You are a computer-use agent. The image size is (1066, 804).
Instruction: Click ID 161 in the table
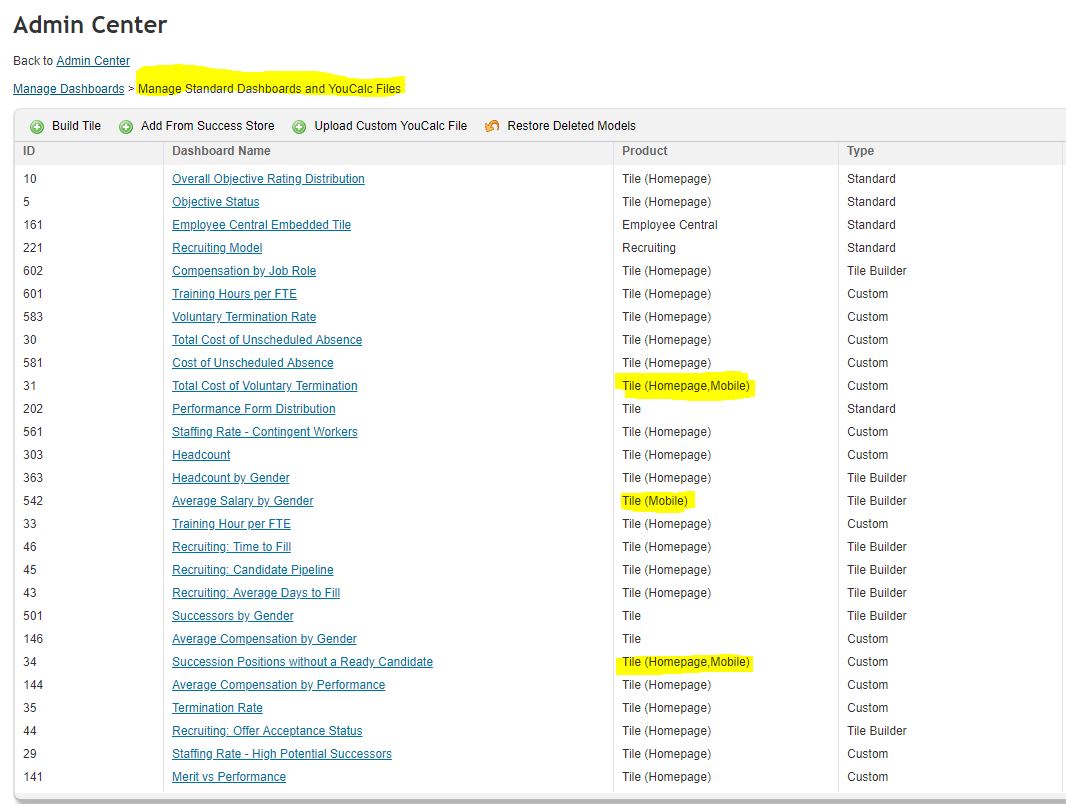[33, 225]
